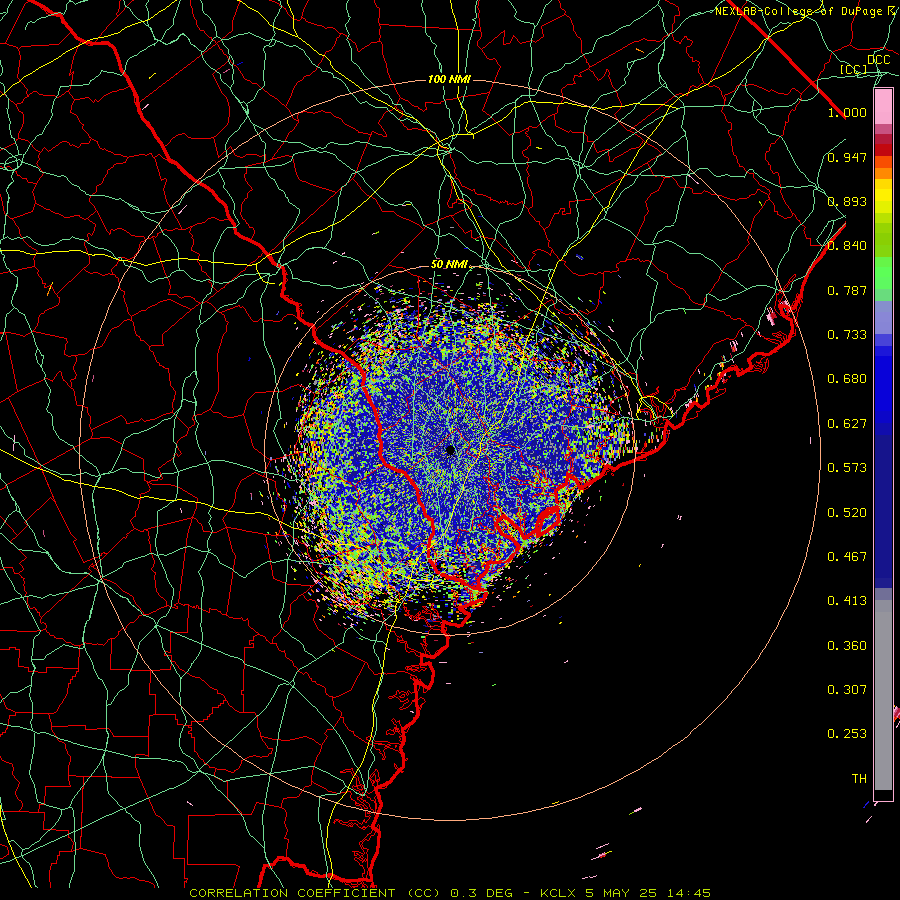
Task: Click the 0.840 scale value
Action: (847, 245)
